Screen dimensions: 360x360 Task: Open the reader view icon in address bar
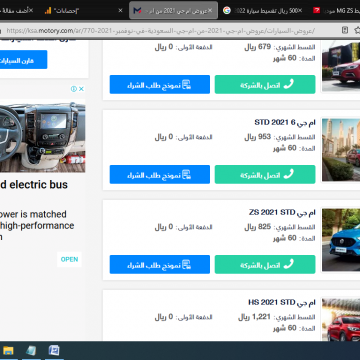[x=345, y=30]
